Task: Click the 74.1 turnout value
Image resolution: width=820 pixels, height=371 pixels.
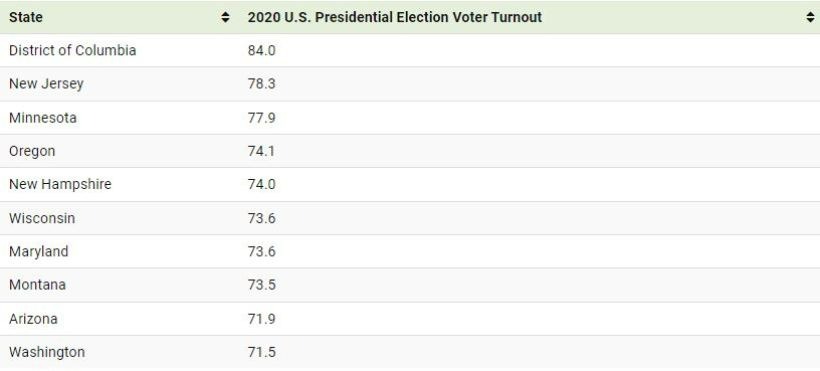Action: pyautogui.click(x=261, y=151)
